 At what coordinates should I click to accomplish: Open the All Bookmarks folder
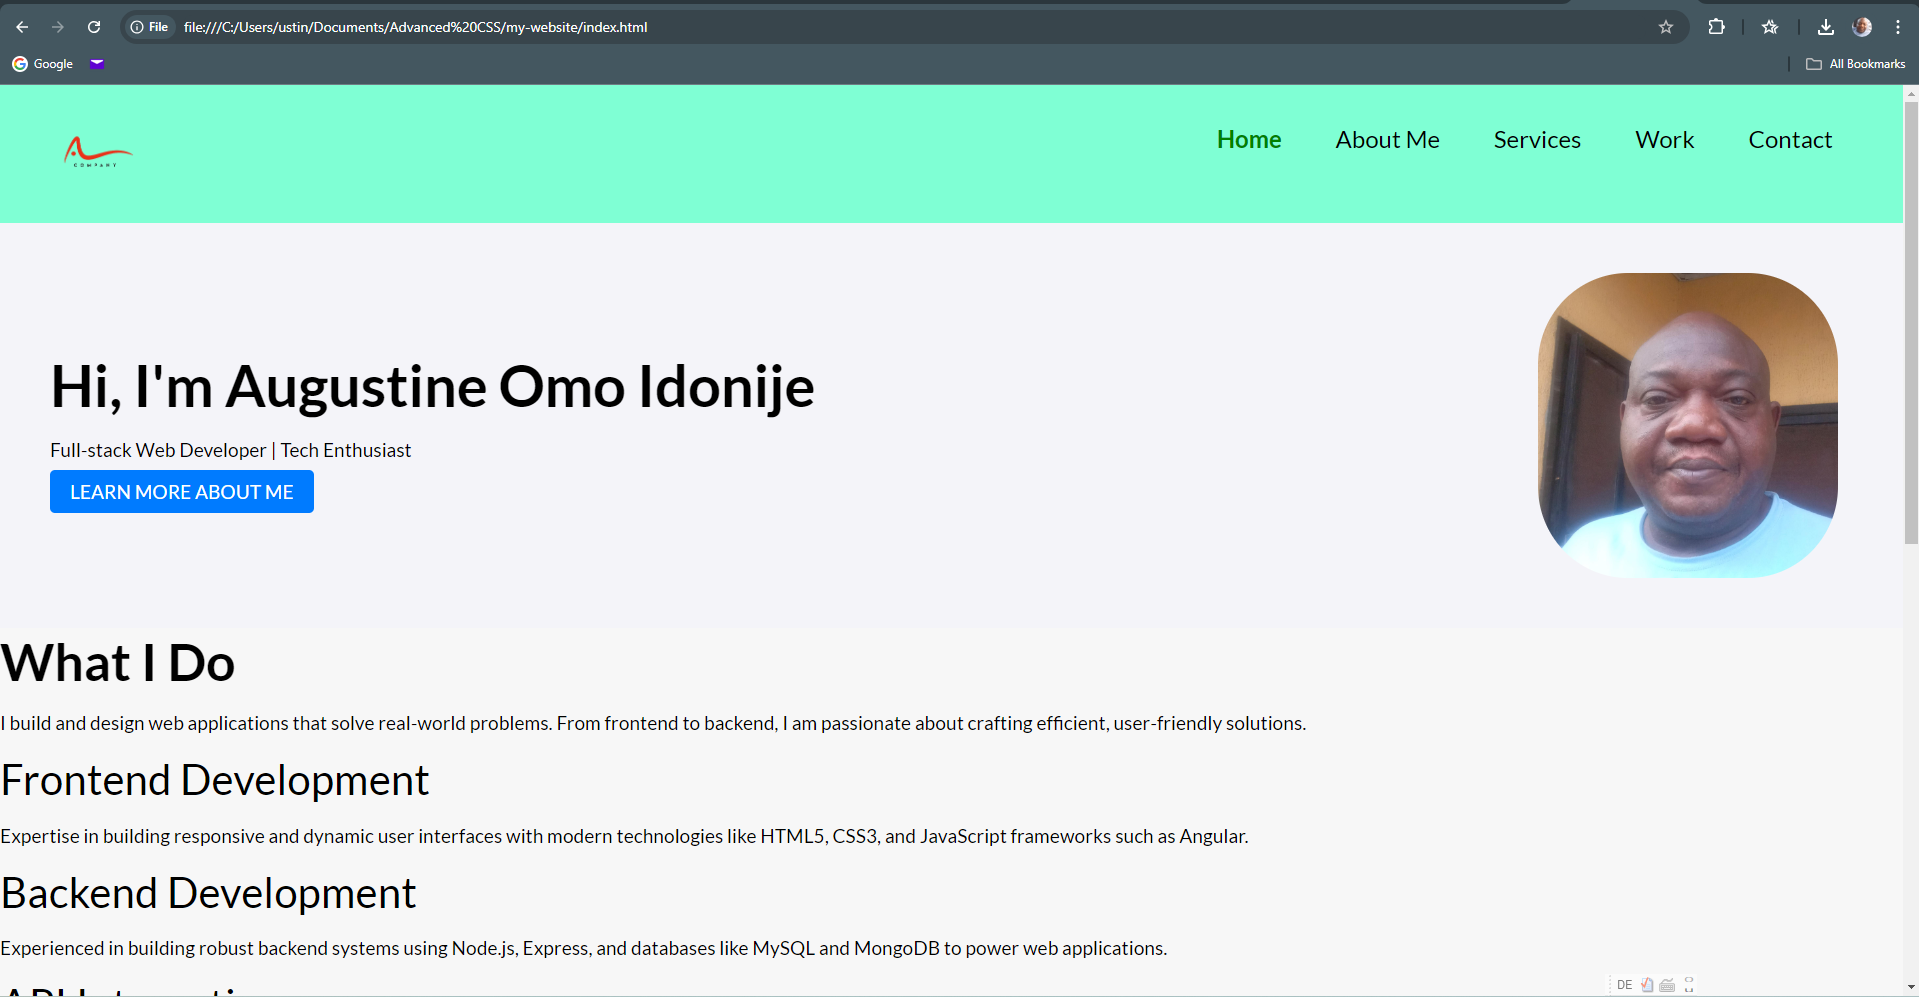1856,64
